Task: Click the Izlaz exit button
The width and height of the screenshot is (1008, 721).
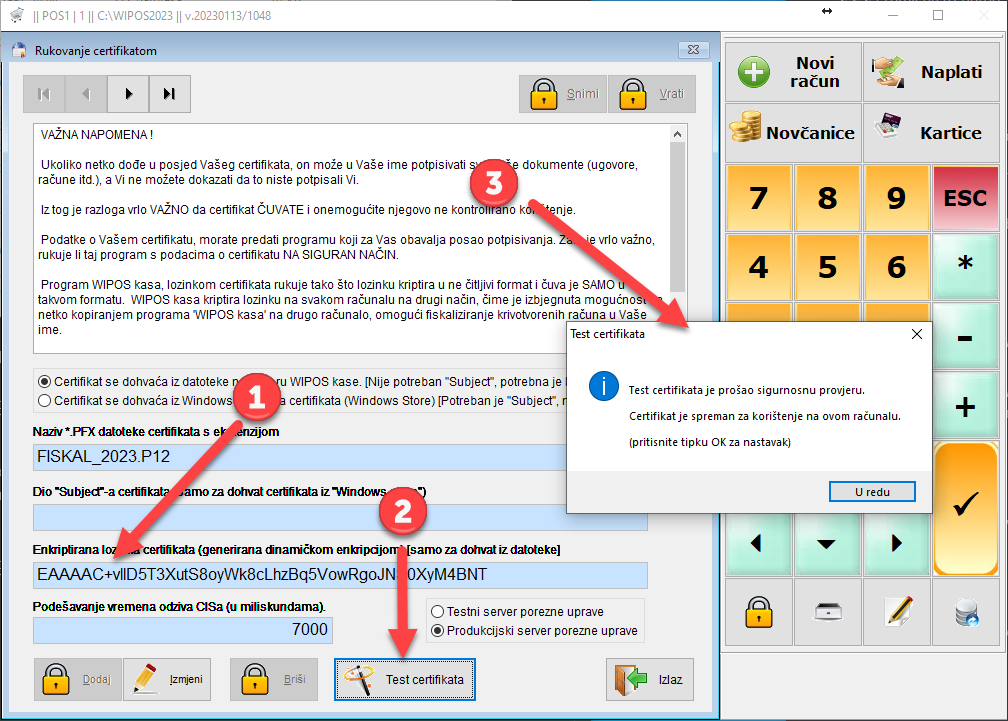Action: (650, 680)
